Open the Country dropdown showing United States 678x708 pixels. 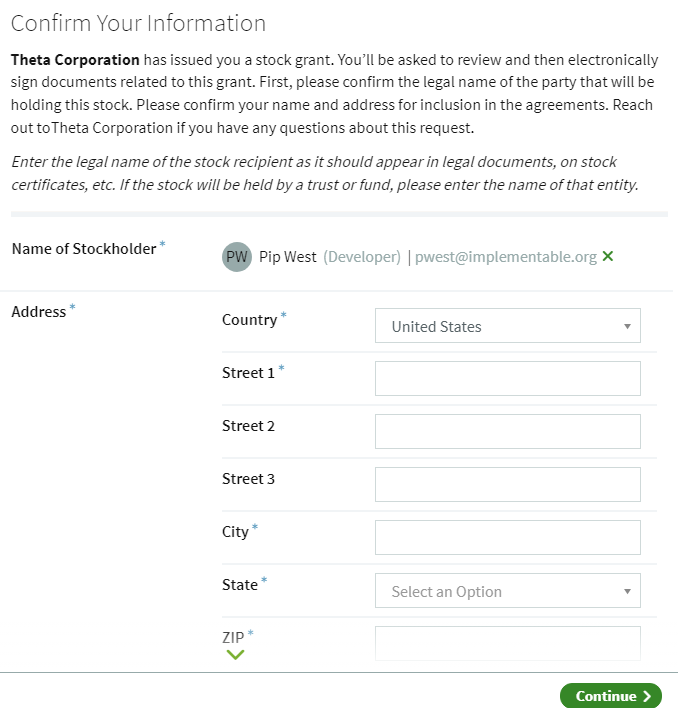pos(507,326)
